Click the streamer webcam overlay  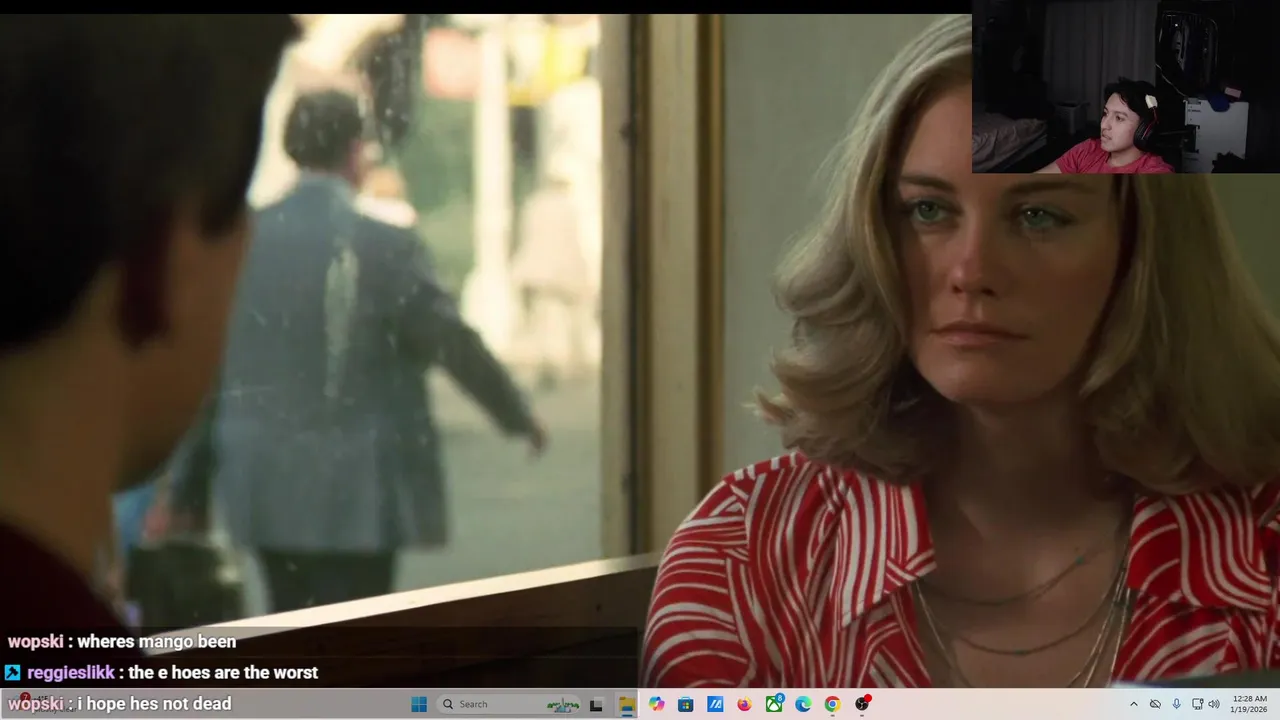pyautogui.click(x=1126, y=87)
